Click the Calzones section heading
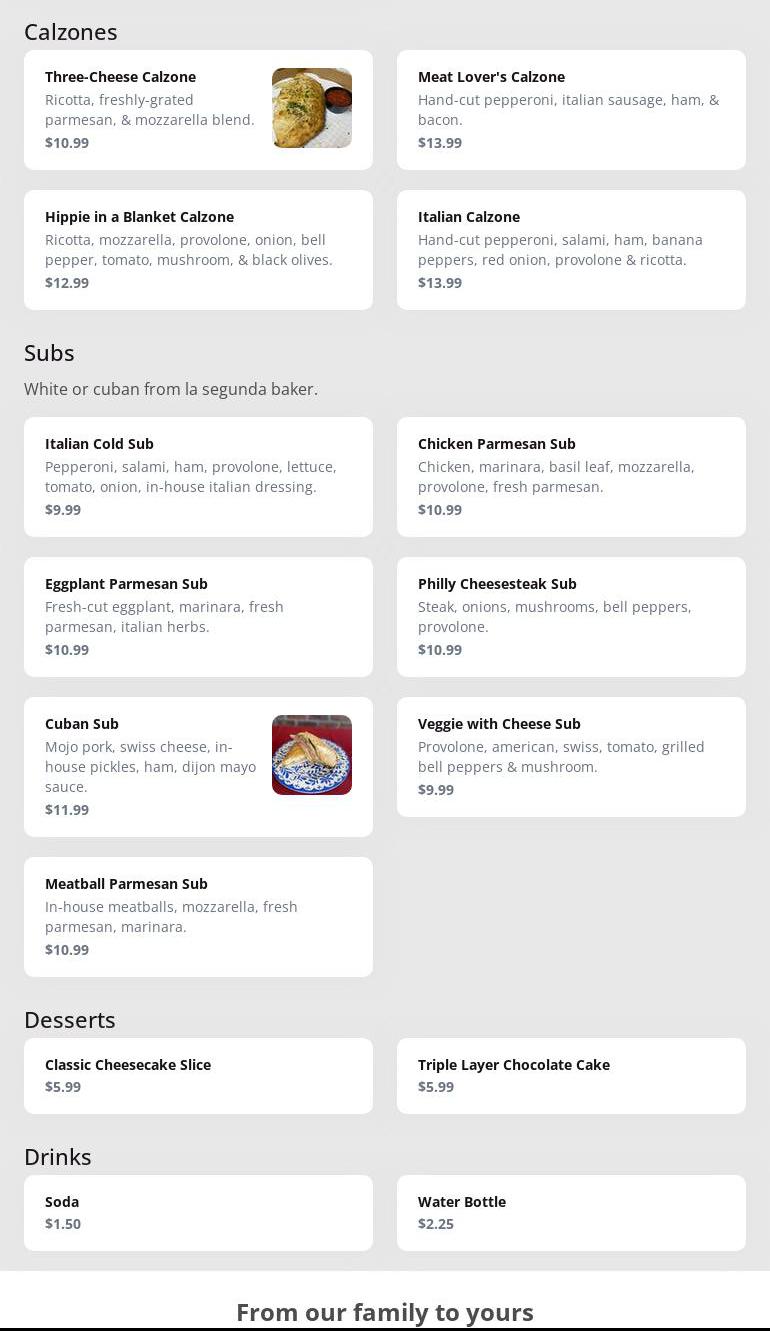Screen dimensions: 770x1331 [x=71, y=32]
